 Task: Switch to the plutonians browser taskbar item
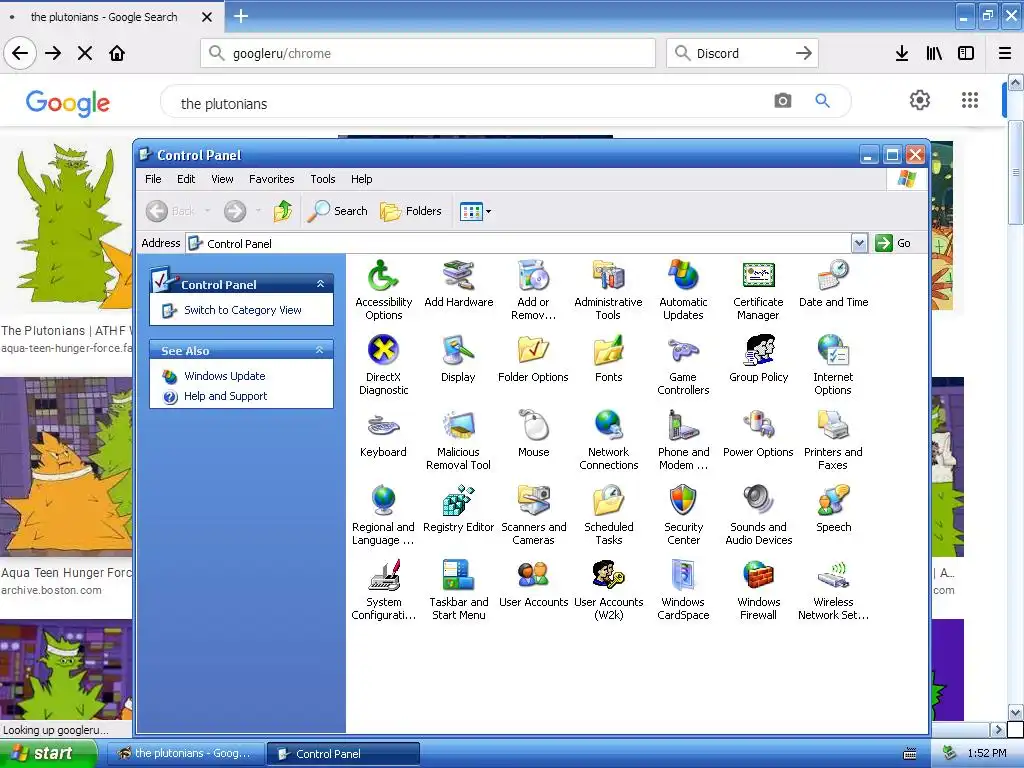tap(185, 753)
